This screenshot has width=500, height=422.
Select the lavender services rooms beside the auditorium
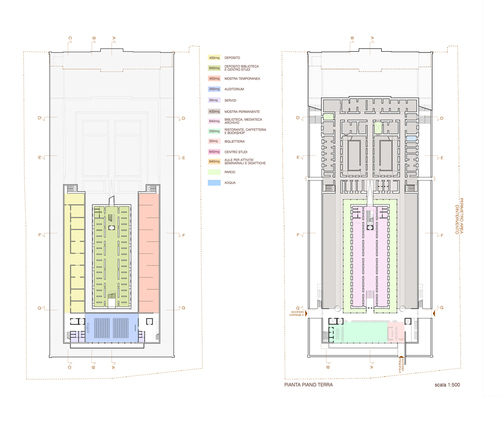tap(77, 337)
